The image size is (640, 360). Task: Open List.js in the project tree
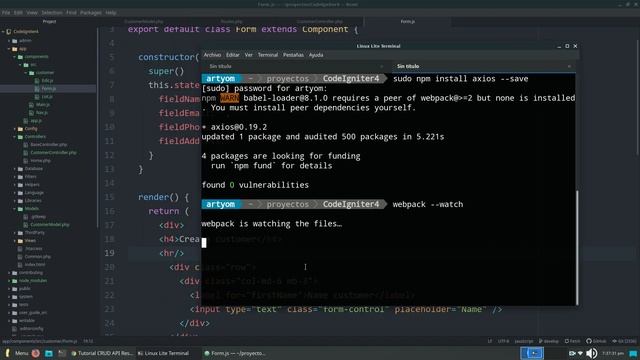click(x=47, y=97)
